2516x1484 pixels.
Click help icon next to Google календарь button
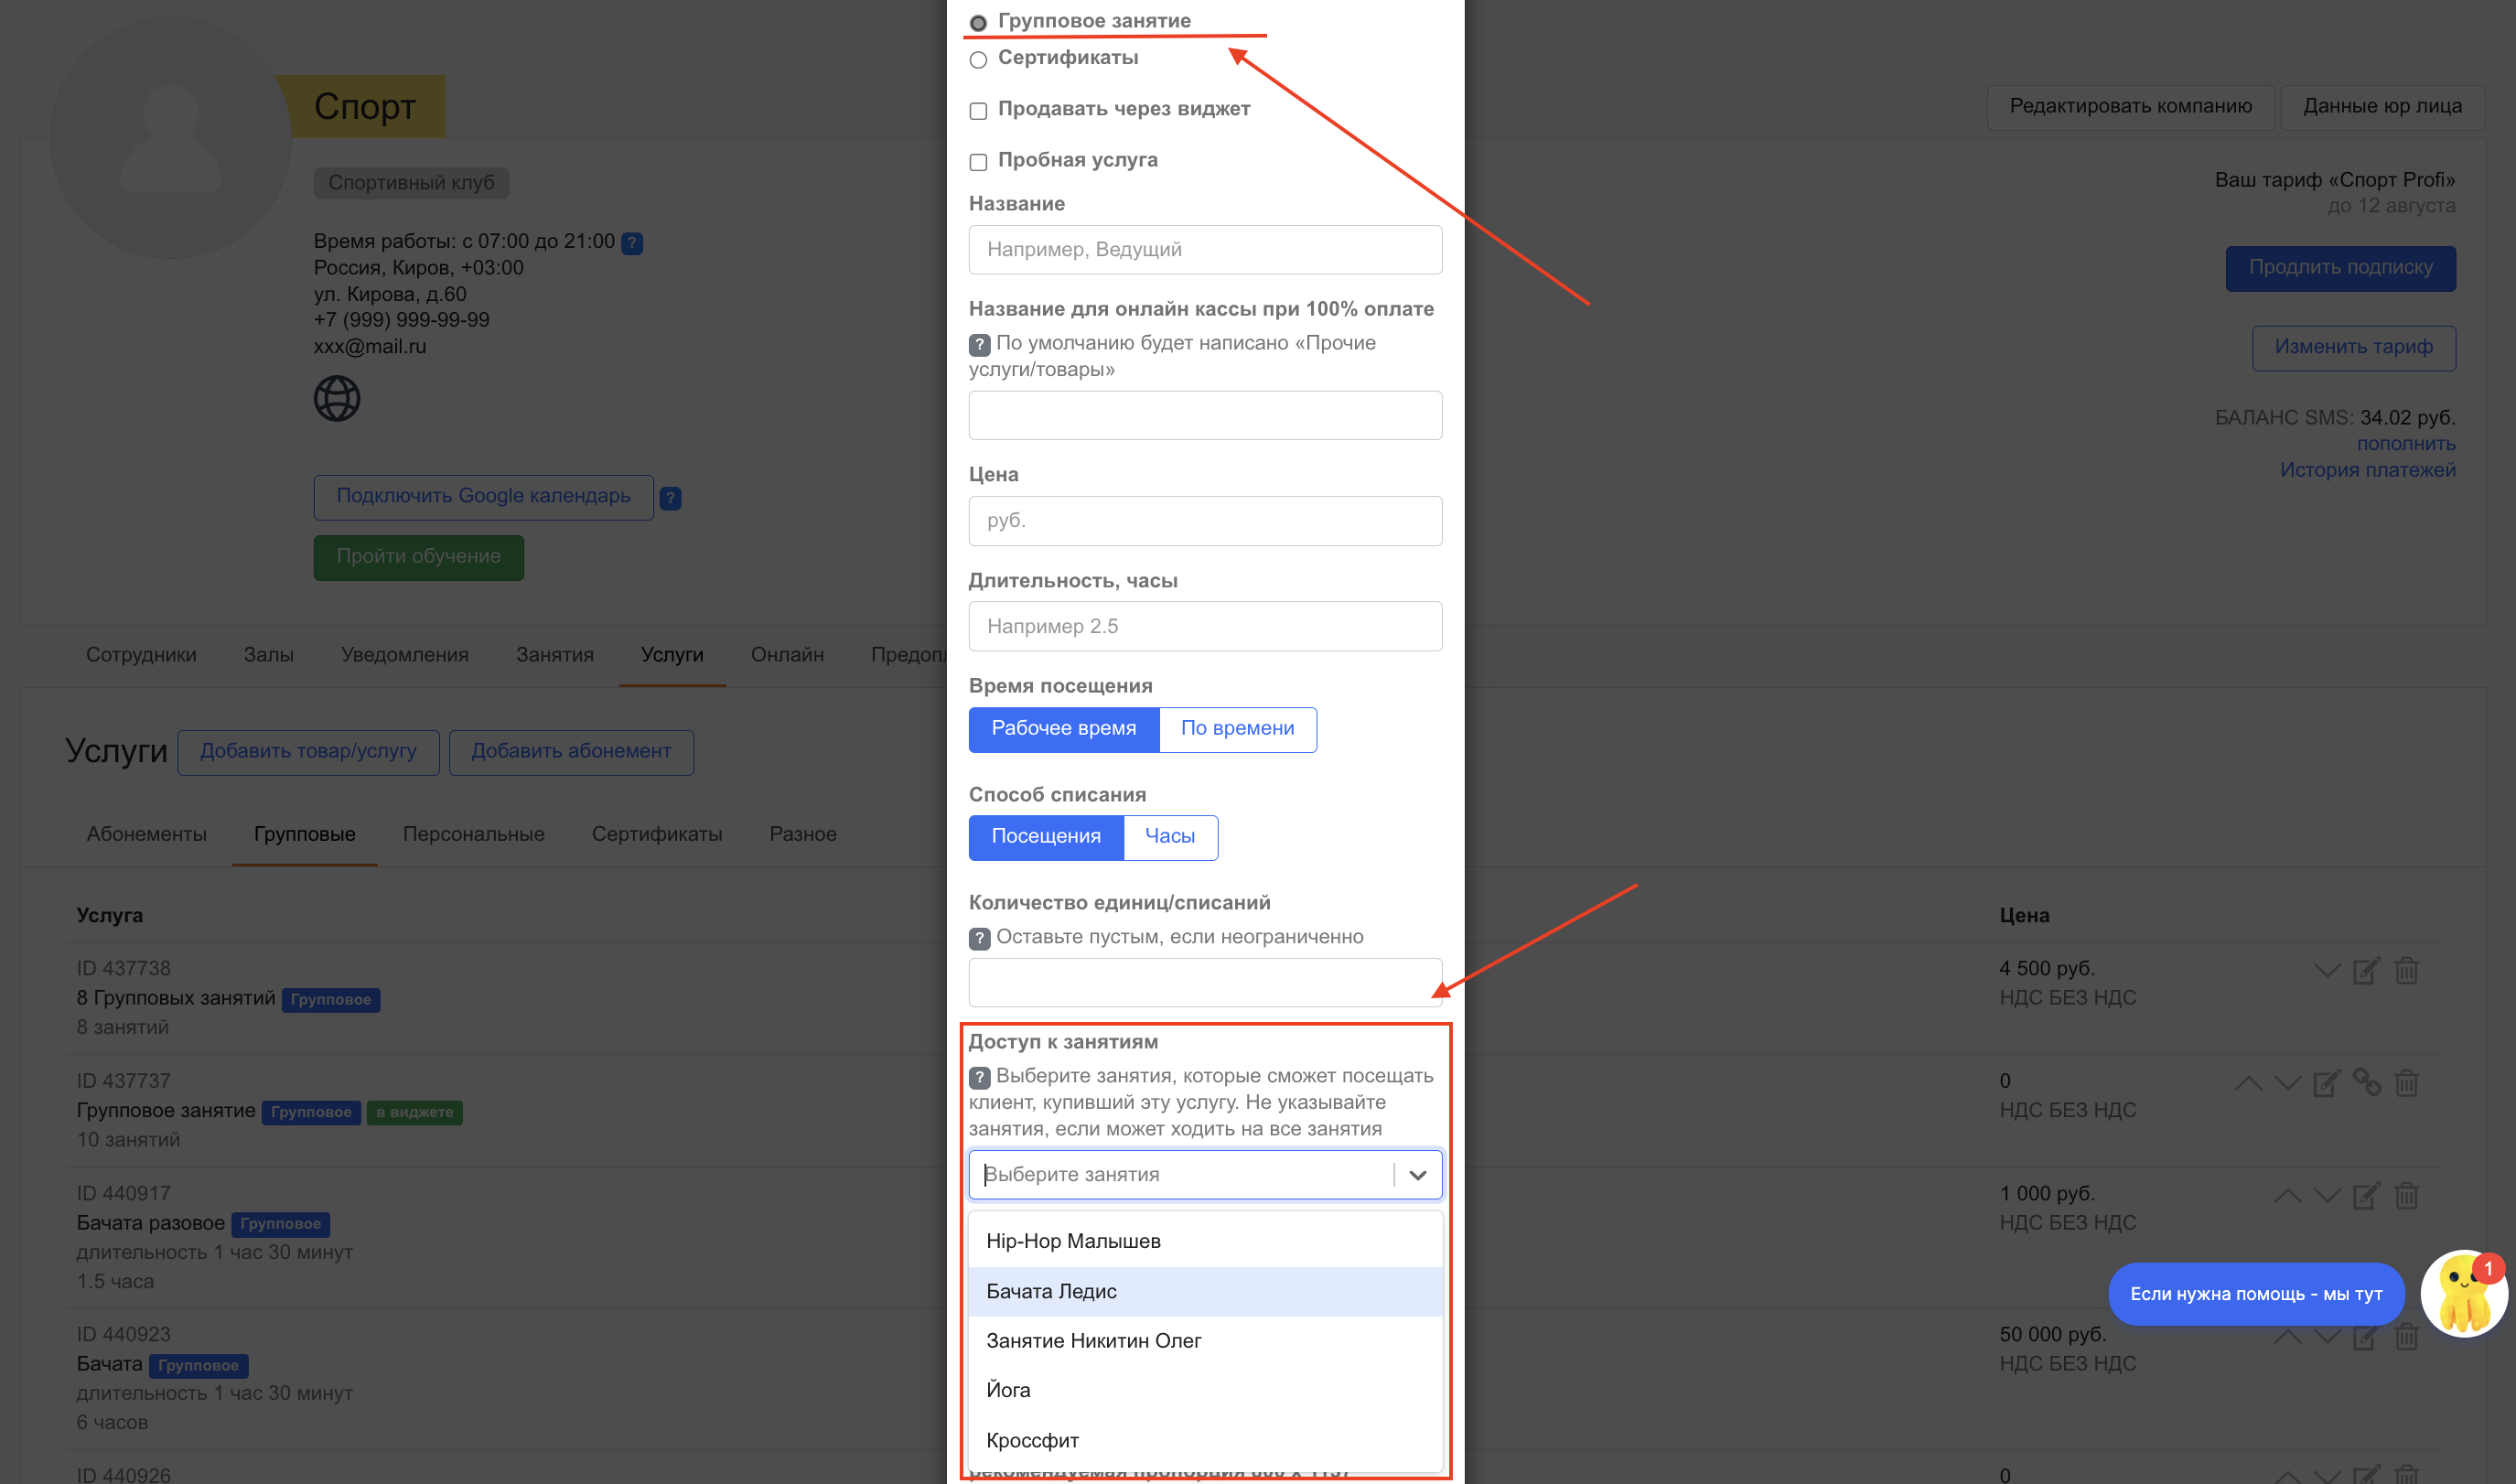coord(671,498)
